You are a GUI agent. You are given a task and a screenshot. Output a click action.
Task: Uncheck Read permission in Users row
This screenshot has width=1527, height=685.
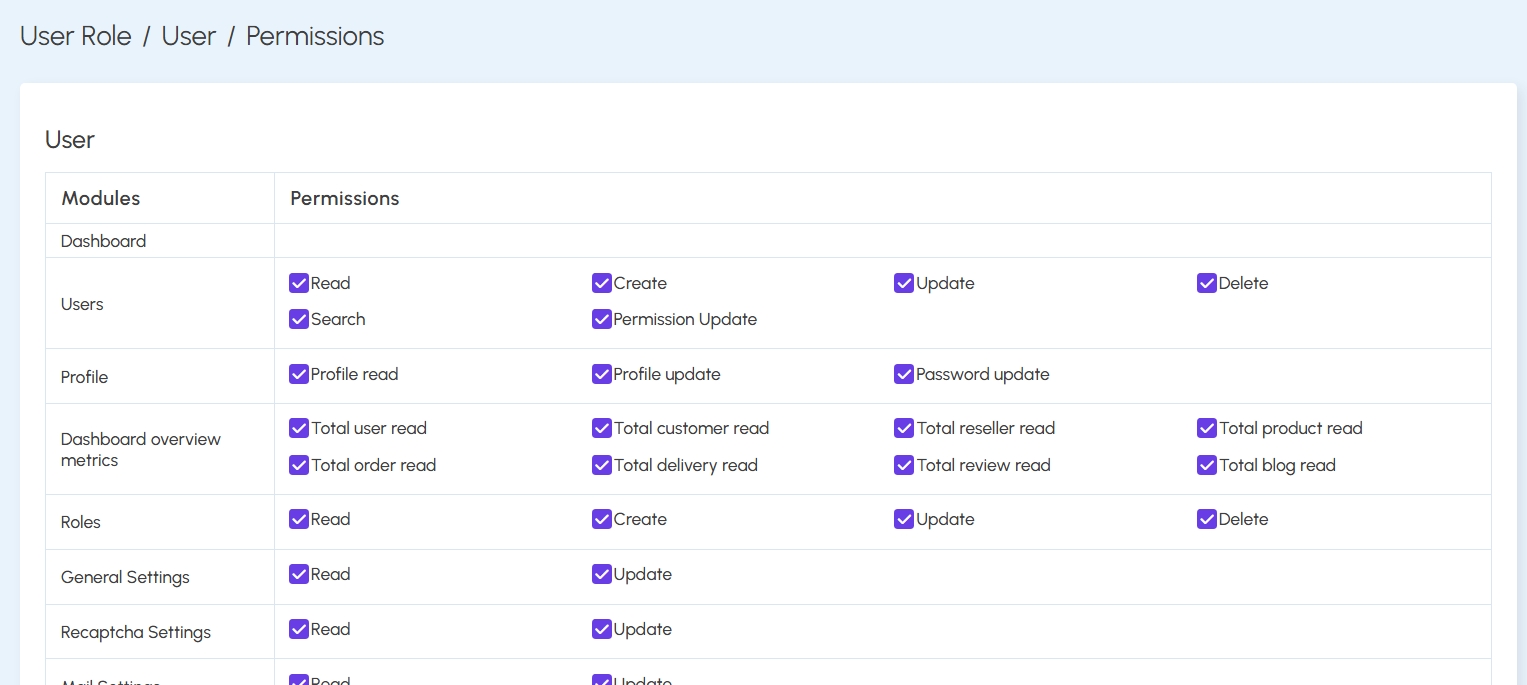[299, 283]
